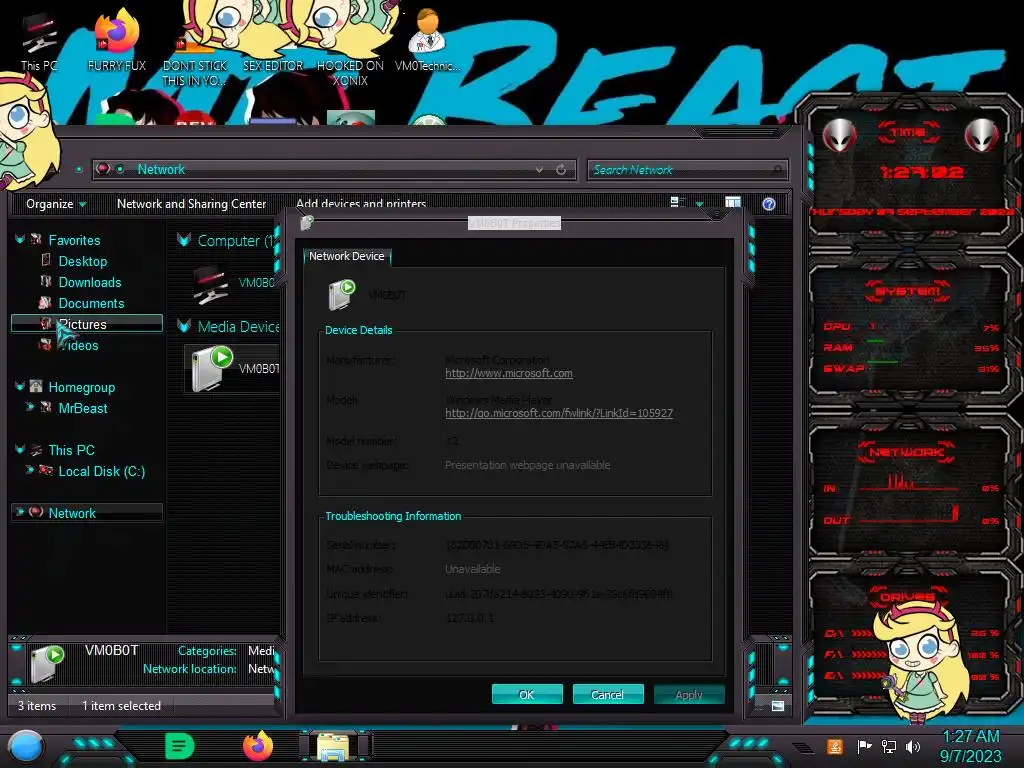Open the HOOKED ON XONIX shortcut
The width and height of the screenshot is (1024, 768).
tap(350, 49)
